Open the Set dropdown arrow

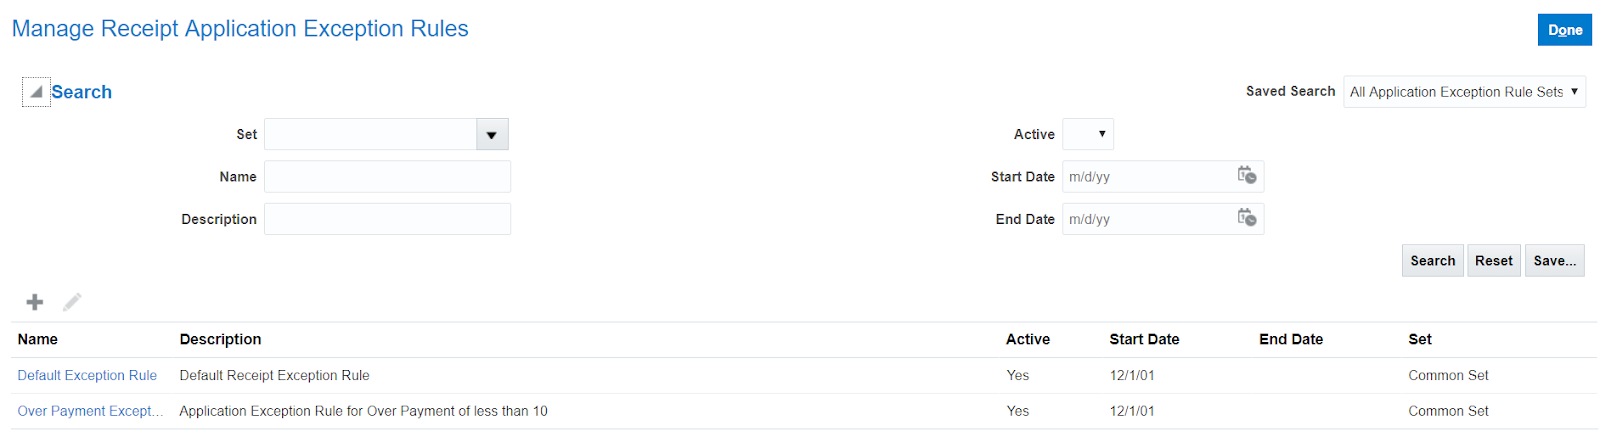(492, 134)
